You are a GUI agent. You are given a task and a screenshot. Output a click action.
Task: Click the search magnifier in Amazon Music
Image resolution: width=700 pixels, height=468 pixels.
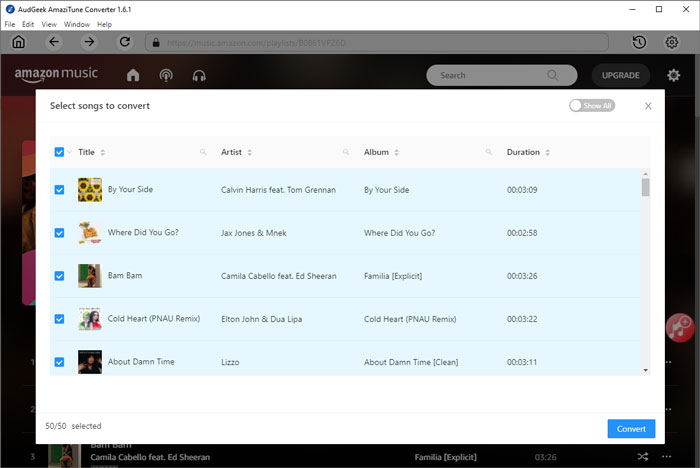[552, 75]
